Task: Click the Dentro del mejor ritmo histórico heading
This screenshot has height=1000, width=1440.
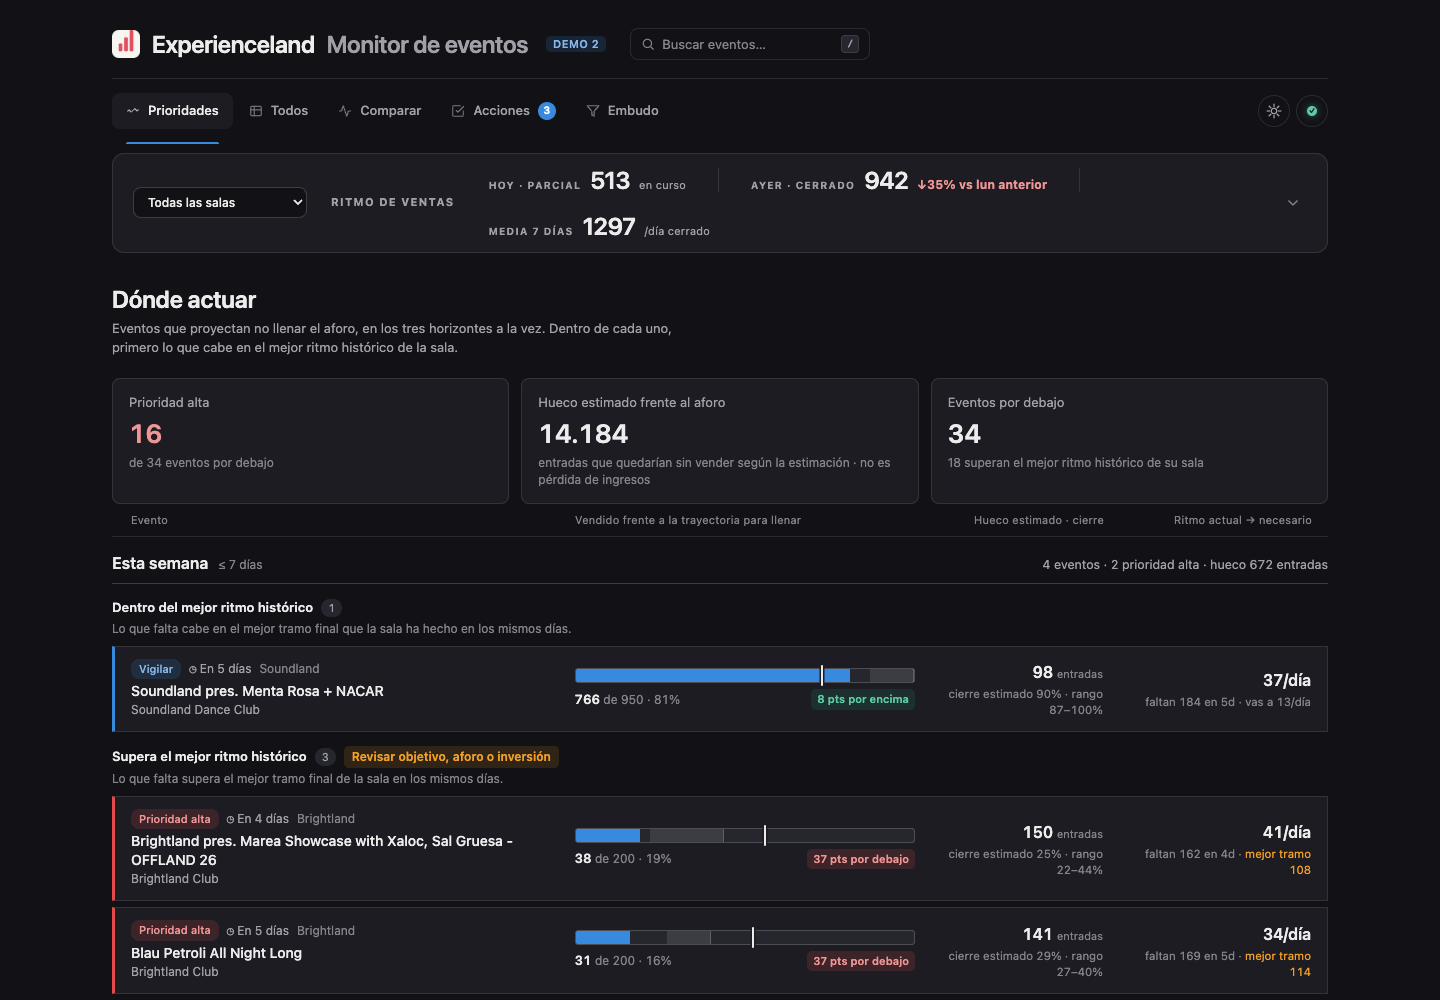Action: (x=212, y=608)
